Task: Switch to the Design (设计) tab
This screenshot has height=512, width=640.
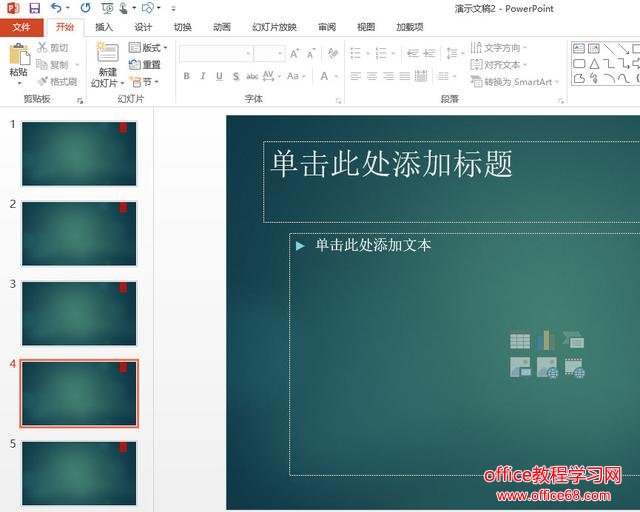Action: point(143,27)
